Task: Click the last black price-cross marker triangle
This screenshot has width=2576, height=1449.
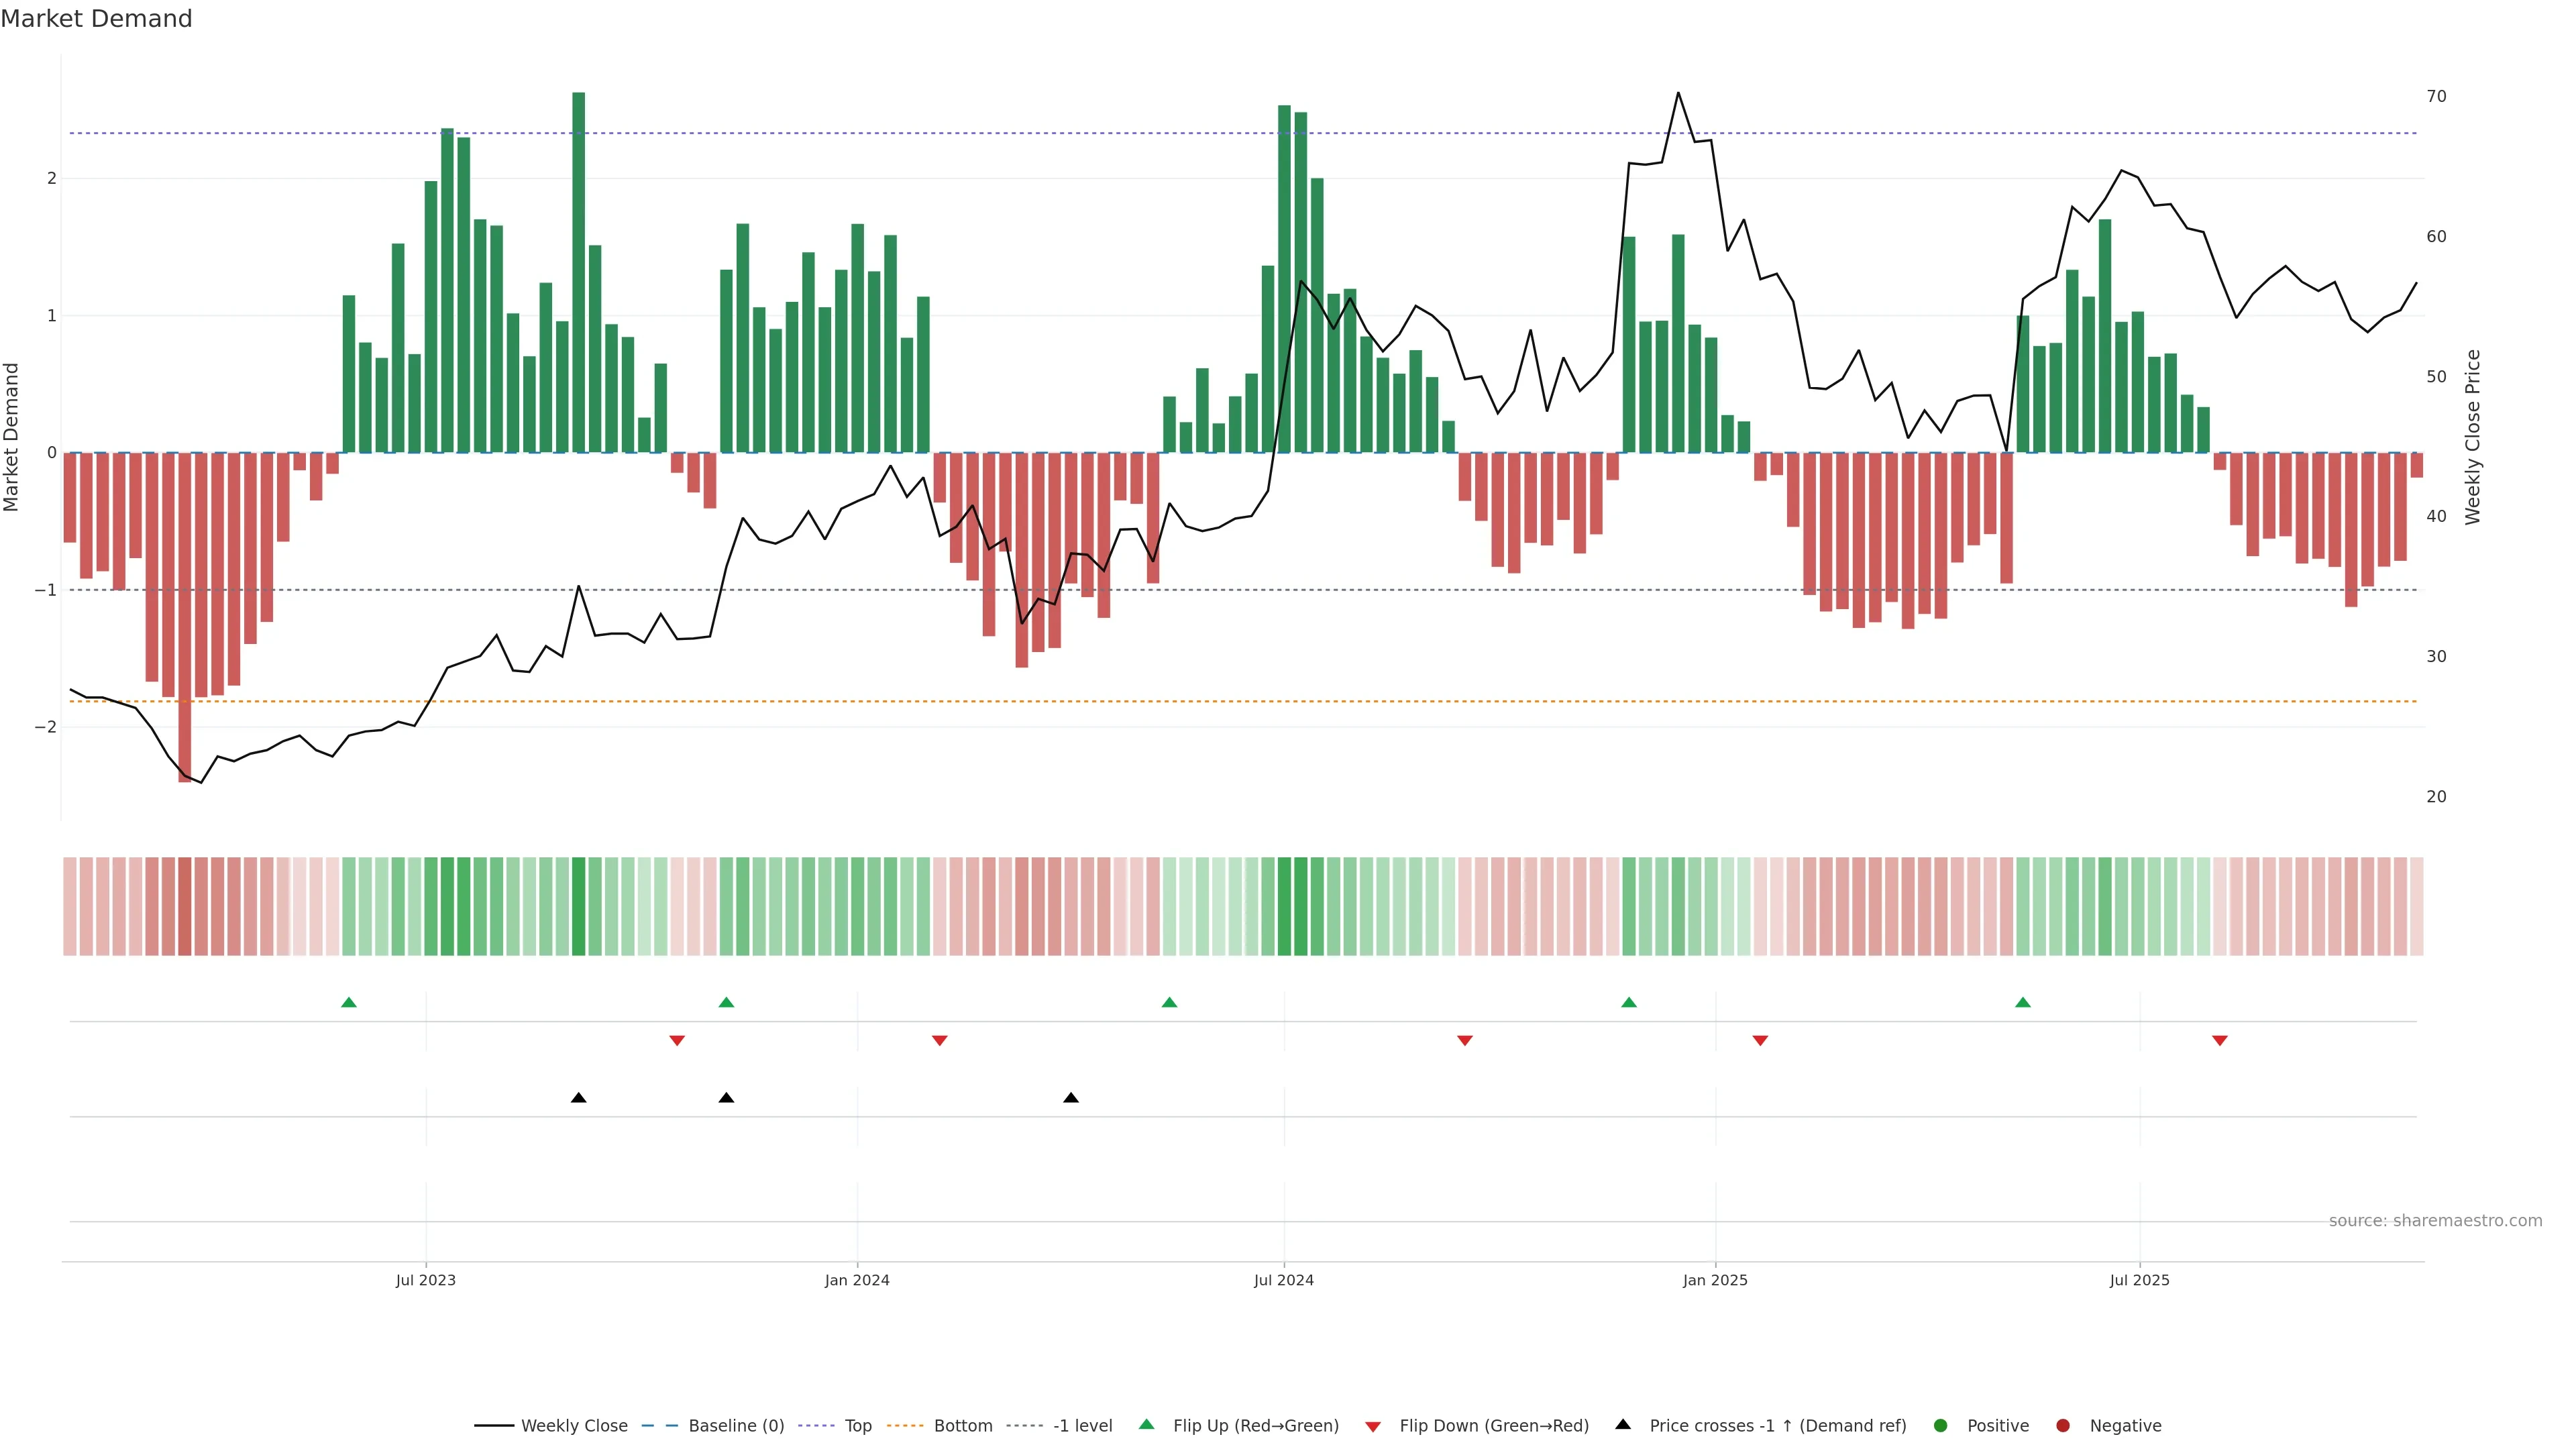Action: pyautogui.click(x=1071, y=1098)
